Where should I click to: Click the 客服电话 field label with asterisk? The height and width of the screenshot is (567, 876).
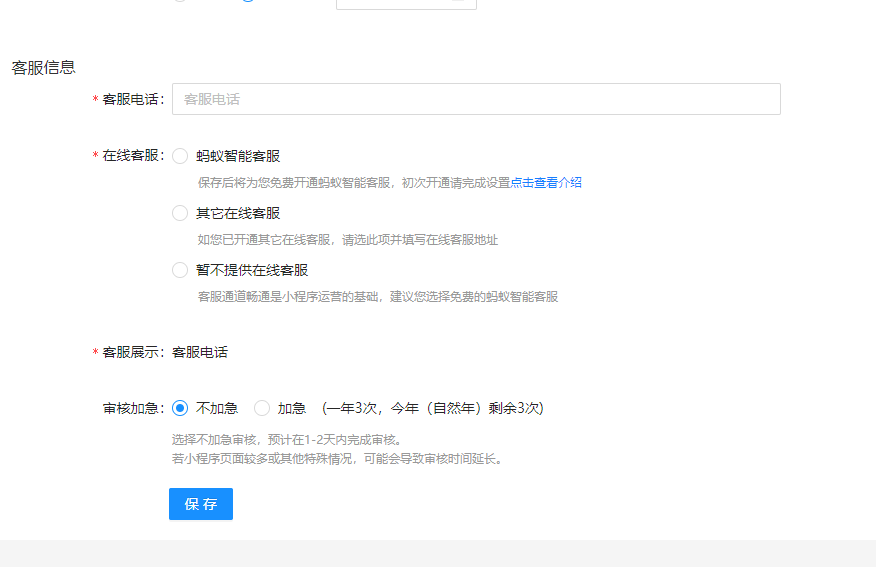pyautogui.click(x=132, y=100)
